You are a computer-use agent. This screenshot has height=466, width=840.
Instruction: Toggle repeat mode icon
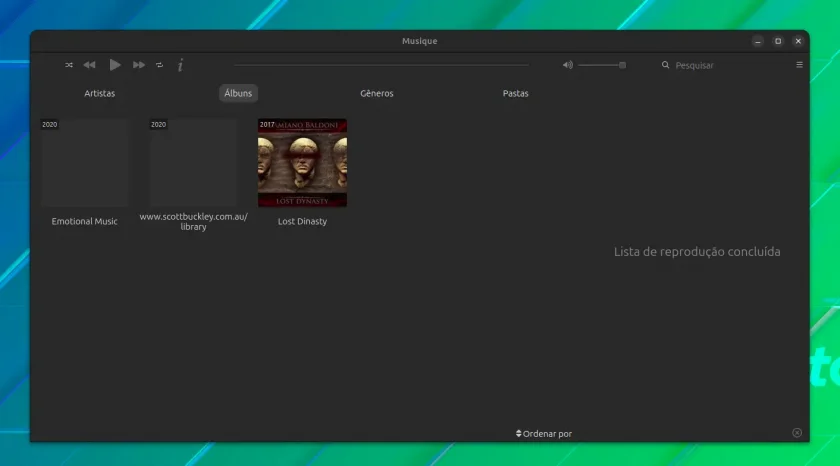160,65
